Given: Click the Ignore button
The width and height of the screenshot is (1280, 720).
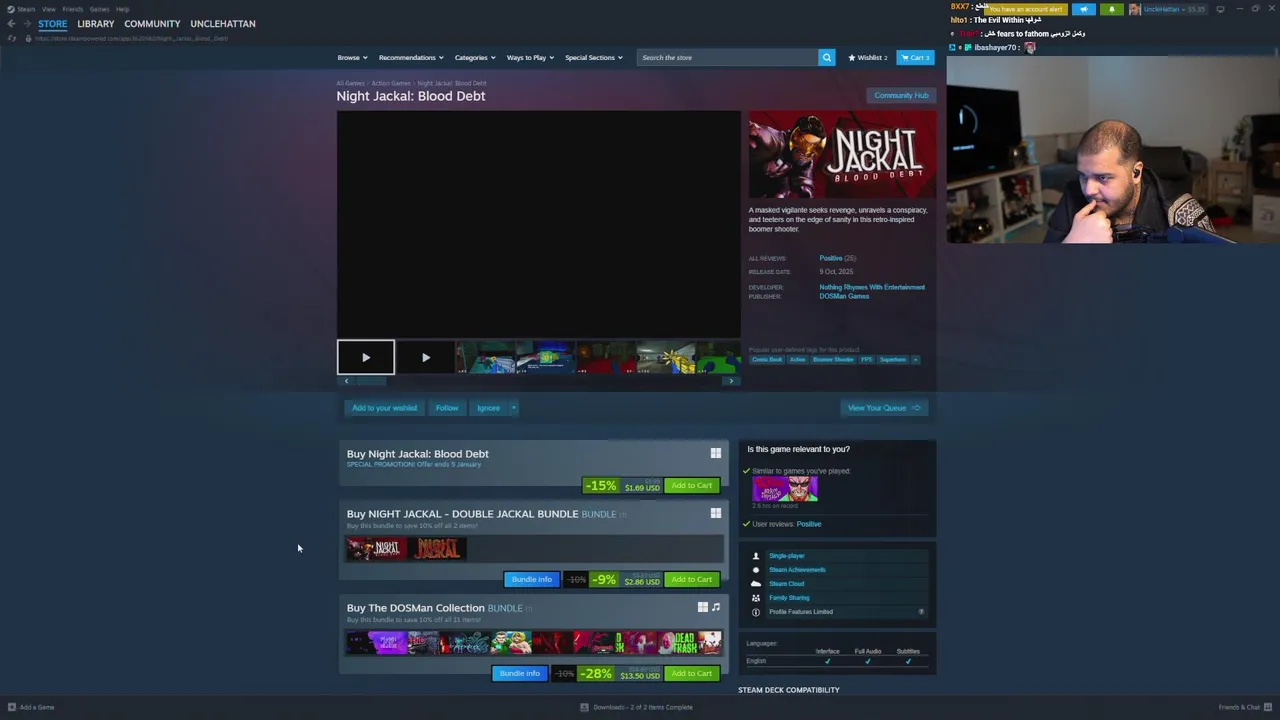Looking at the screenshot, I should point(488,408).
